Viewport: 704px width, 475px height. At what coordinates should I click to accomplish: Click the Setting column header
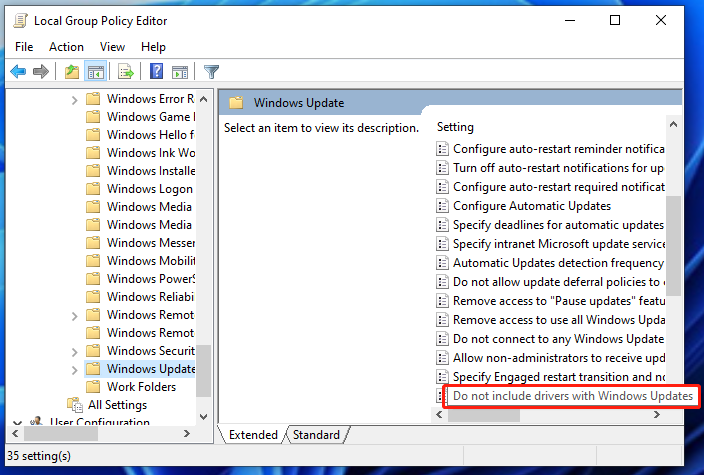[455, 127]
